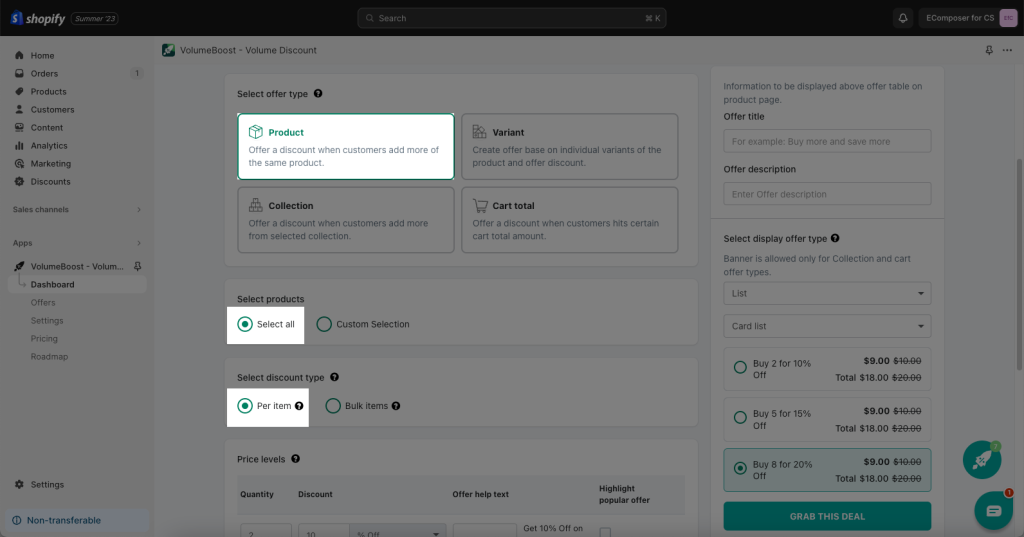
Task: Tick the Highlight popular offer checkbox
Action: point(605,532)
